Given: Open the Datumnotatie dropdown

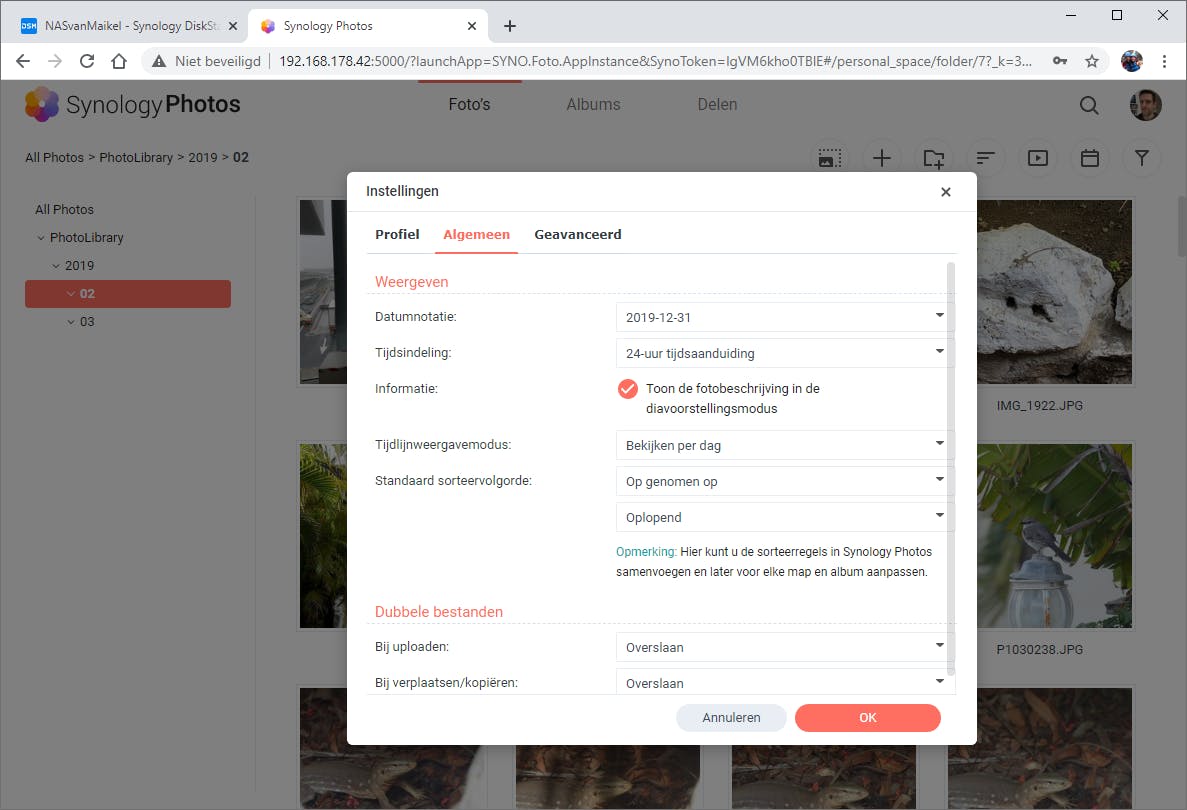Looking at the screenshot, I should coord(784,317).
